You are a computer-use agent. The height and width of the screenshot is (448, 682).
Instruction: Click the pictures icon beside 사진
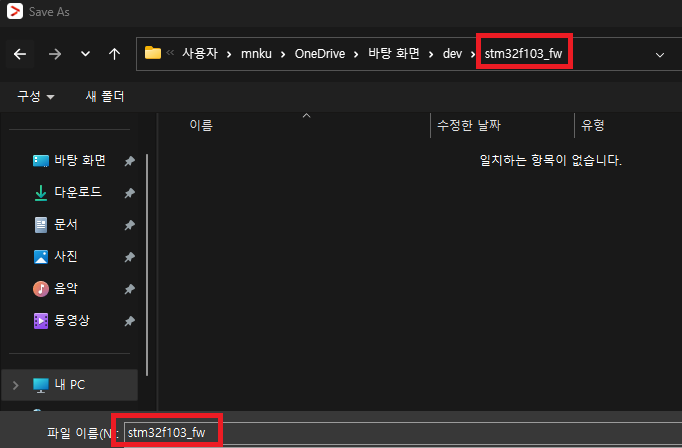pyautogui.click(x=41, y=257)
